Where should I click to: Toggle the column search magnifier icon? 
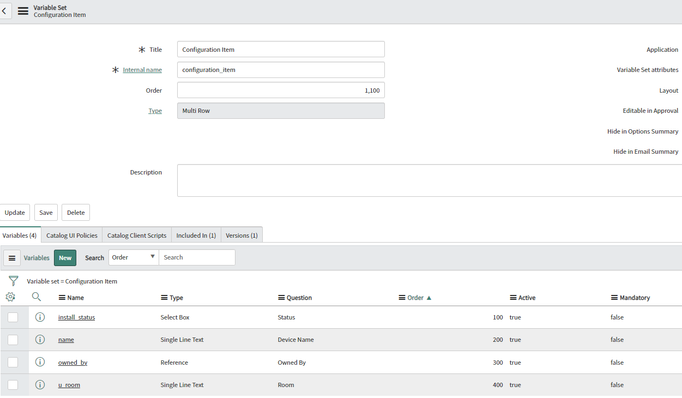[x=37, y=297]
